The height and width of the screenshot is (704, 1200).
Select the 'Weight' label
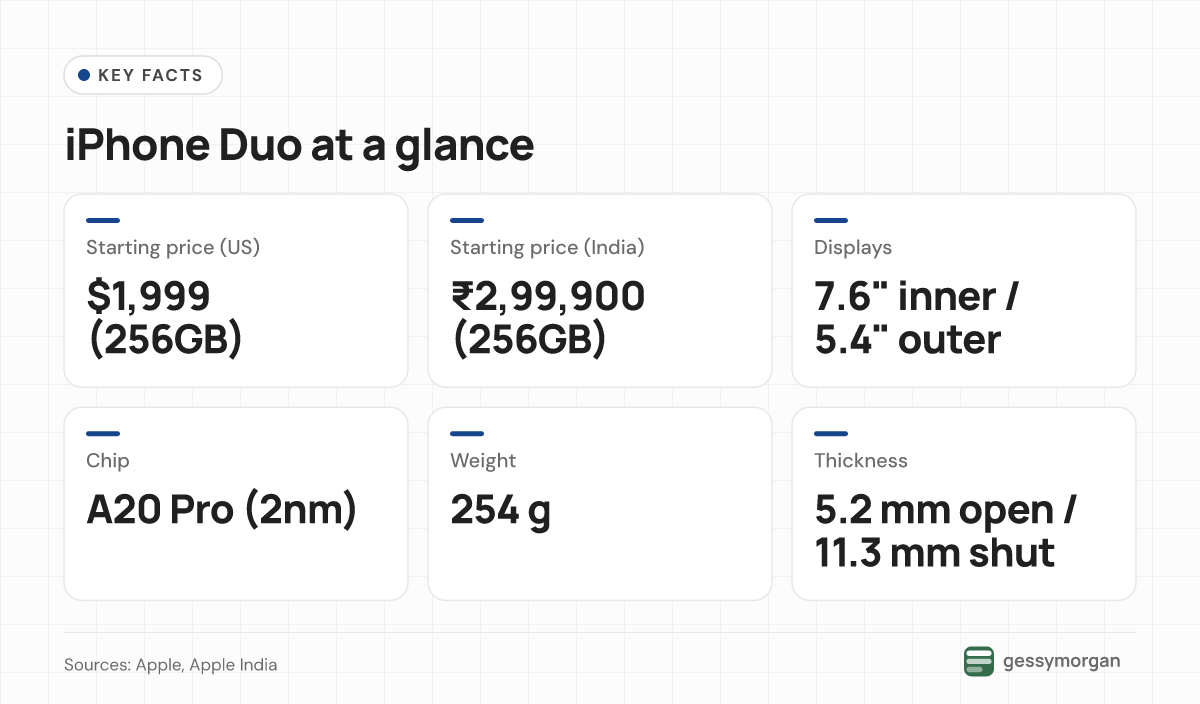pos(483,461)
